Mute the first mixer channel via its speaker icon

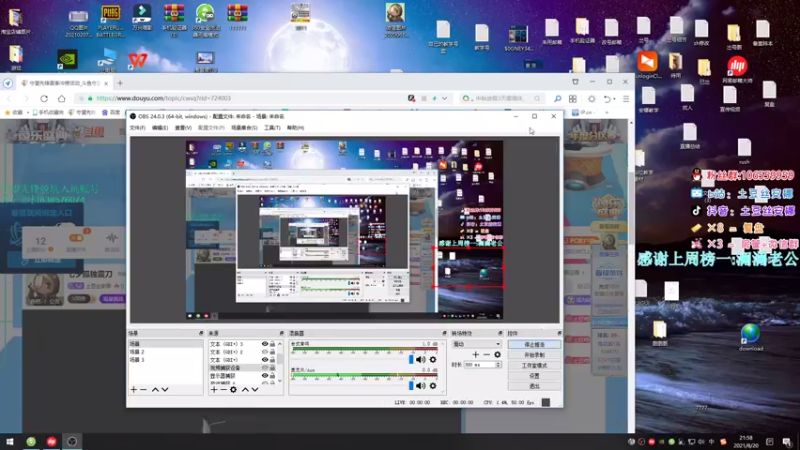pos(420,360)
